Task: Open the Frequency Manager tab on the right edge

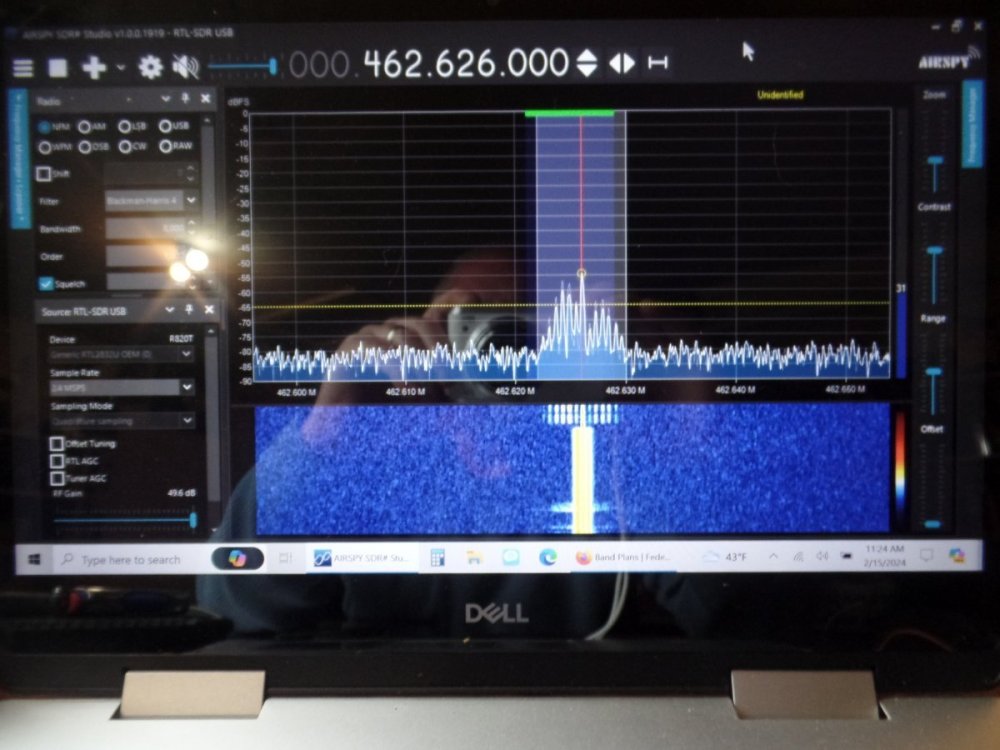Action: pyautogui.click(x=972, y=125)
